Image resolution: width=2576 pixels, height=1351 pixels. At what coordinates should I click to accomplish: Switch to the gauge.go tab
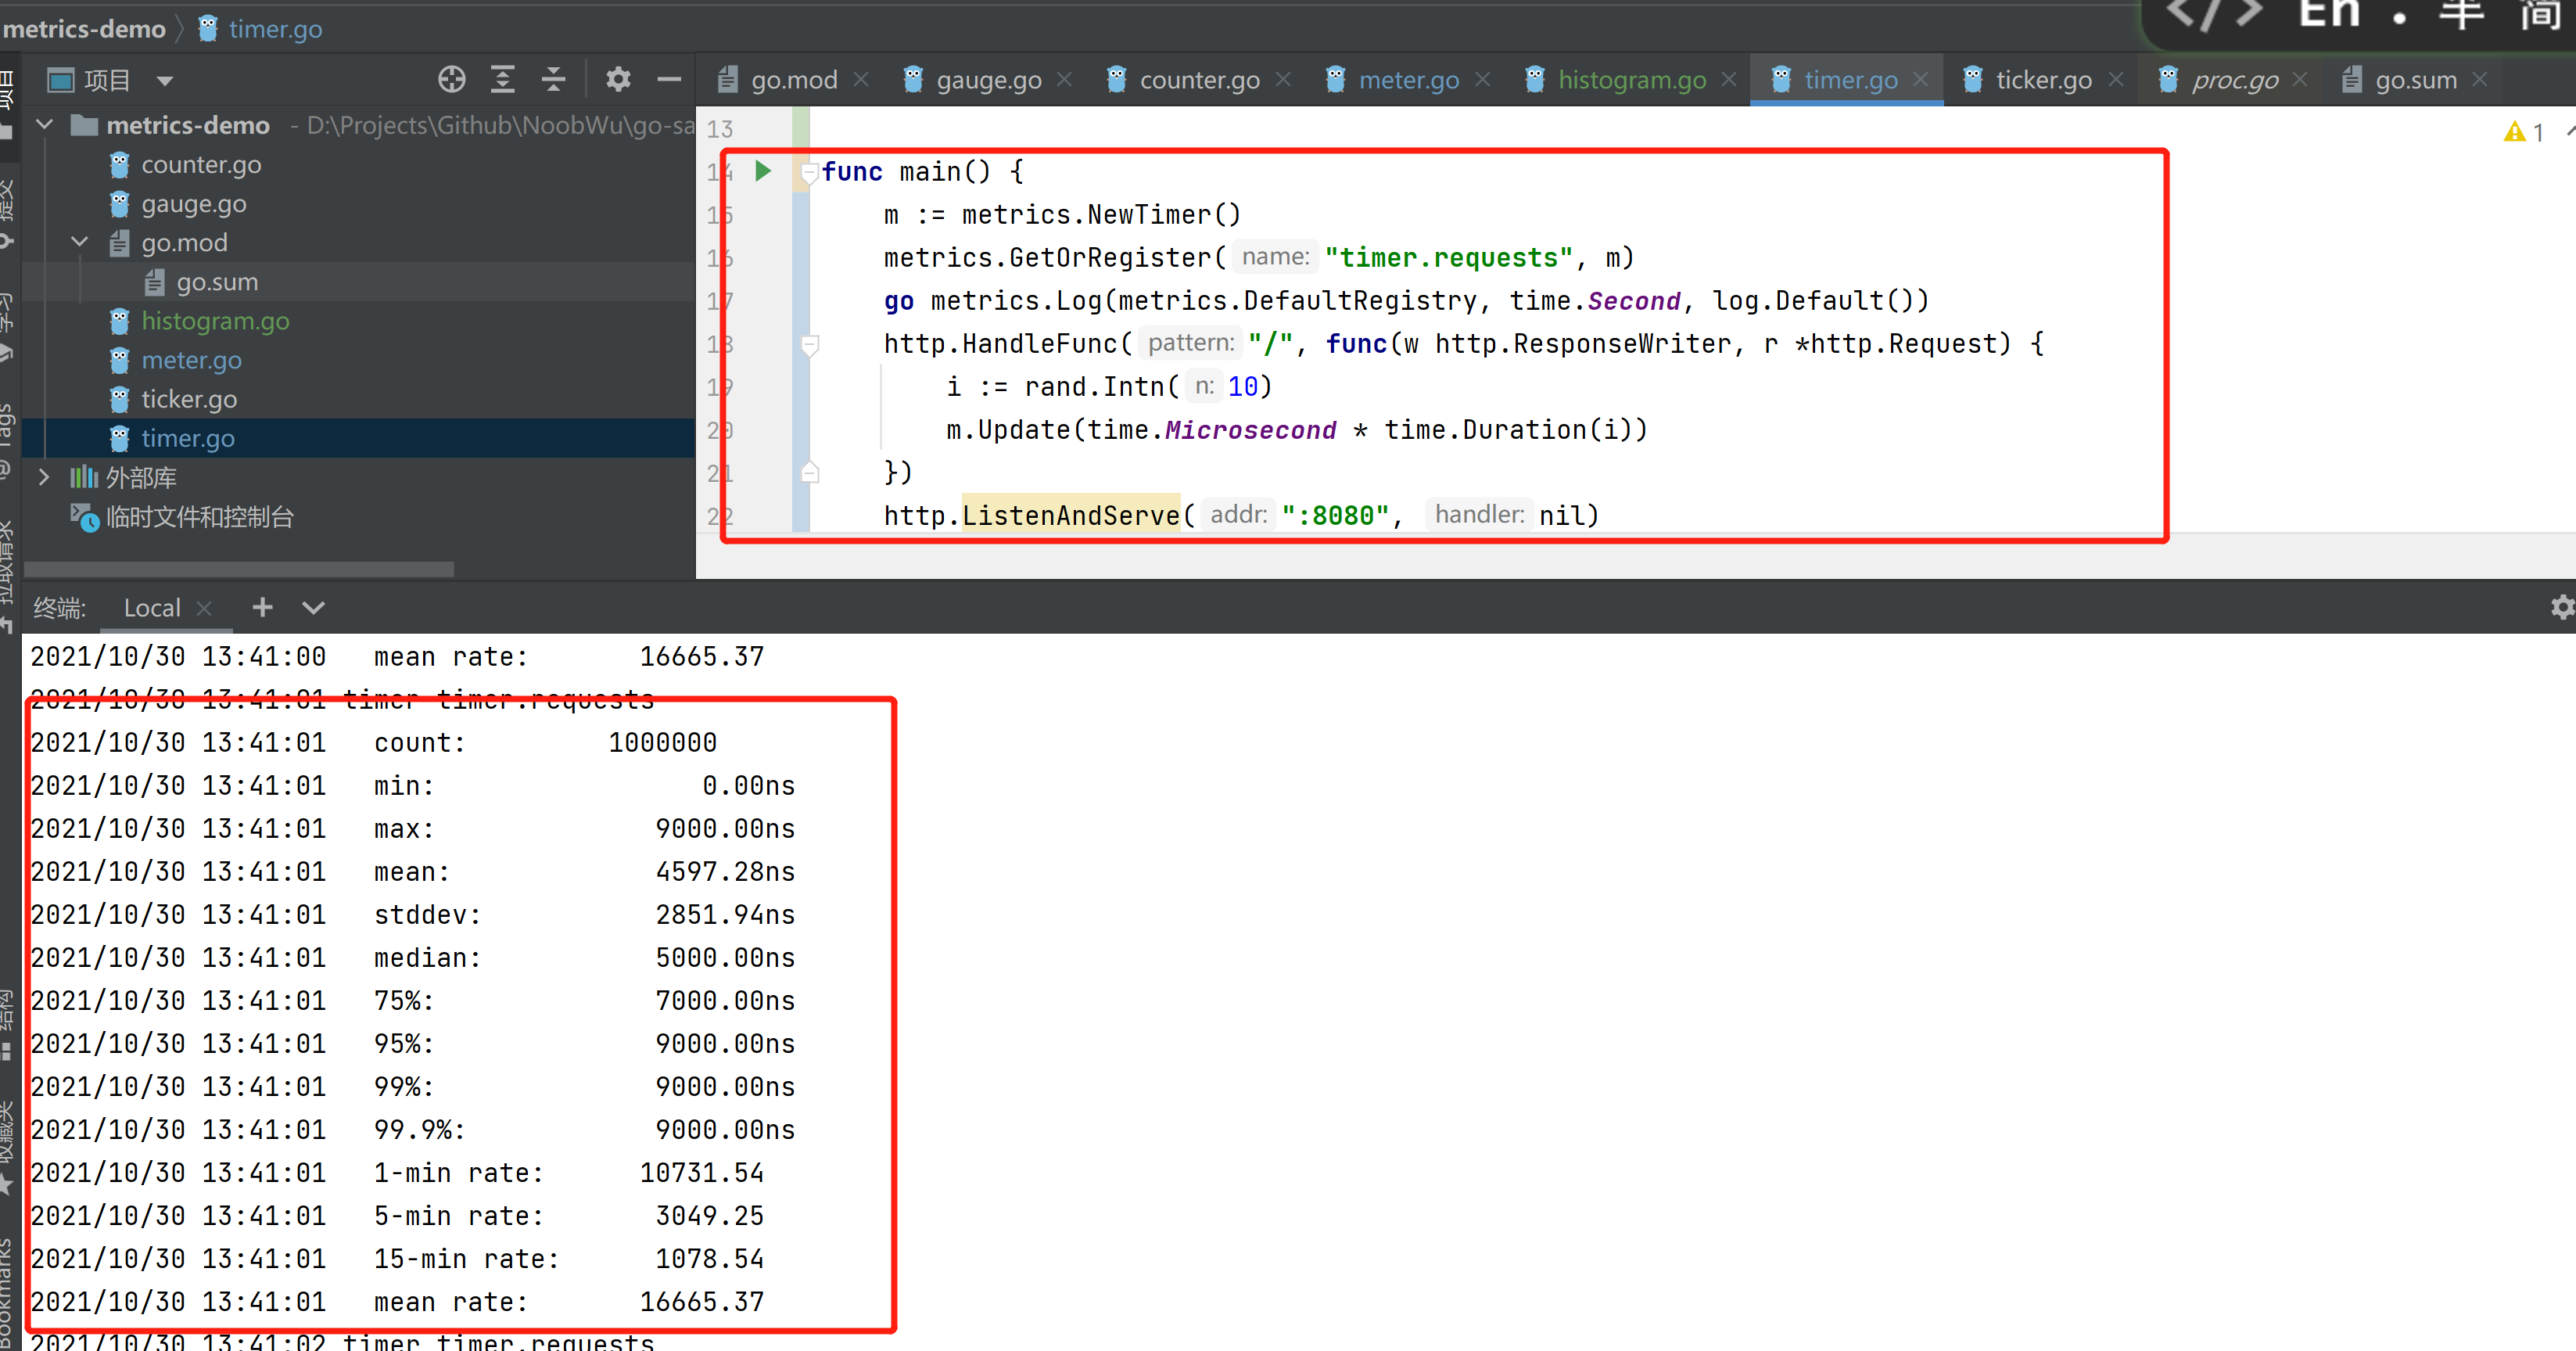coord(988,80)
